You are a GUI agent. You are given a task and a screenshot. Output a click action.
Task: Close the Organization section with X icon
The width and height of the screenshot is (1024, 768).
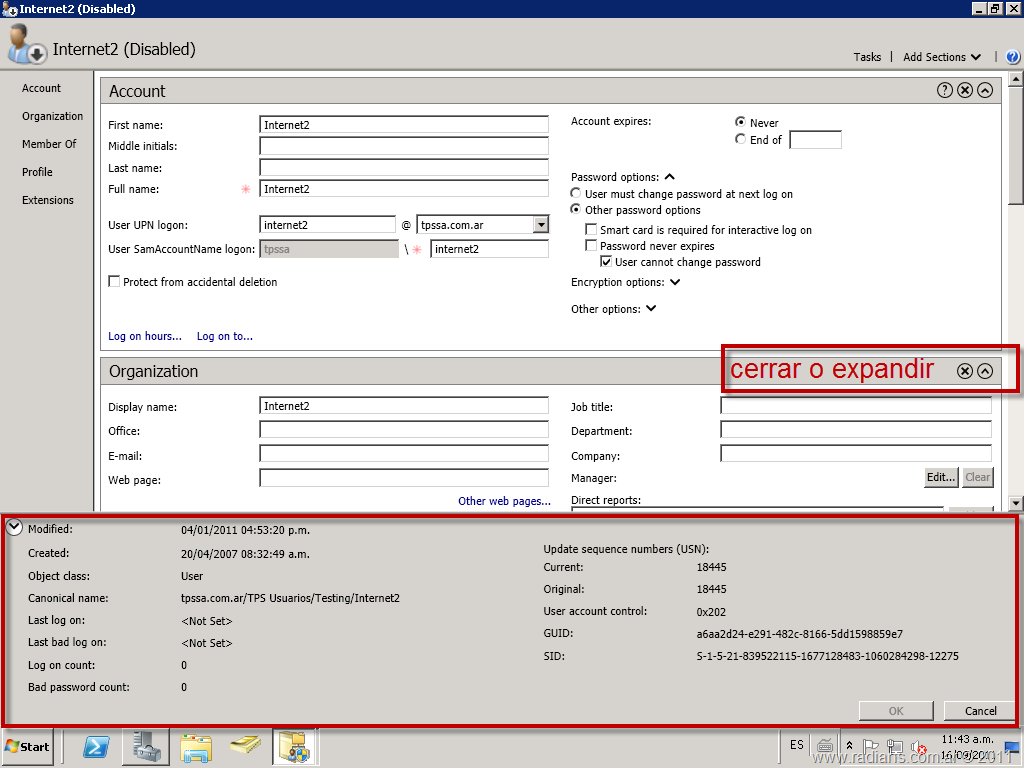click(x=965, y=371)
